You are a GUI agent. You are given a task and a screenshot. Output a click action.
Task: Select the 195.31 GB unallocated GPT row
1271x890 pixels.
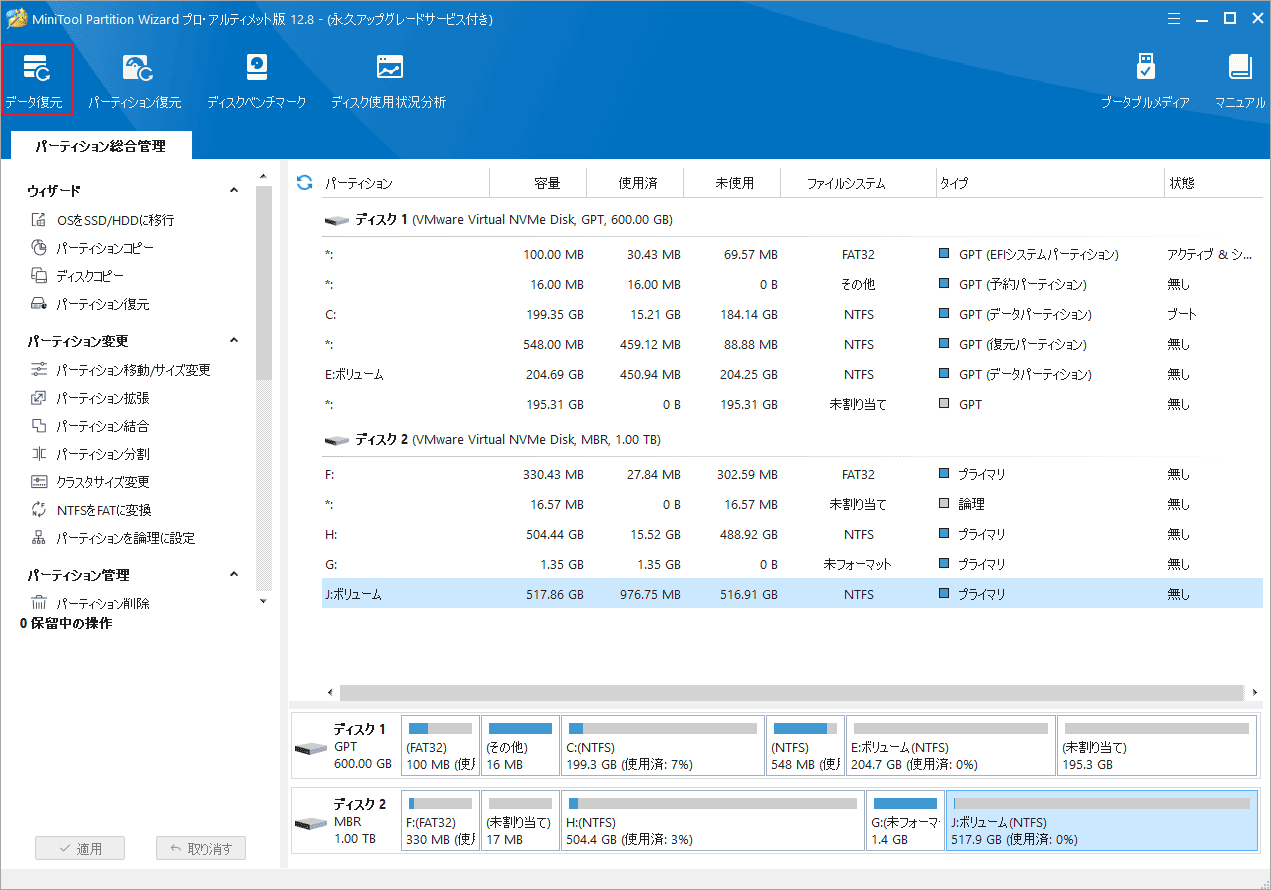coord(792,404)
